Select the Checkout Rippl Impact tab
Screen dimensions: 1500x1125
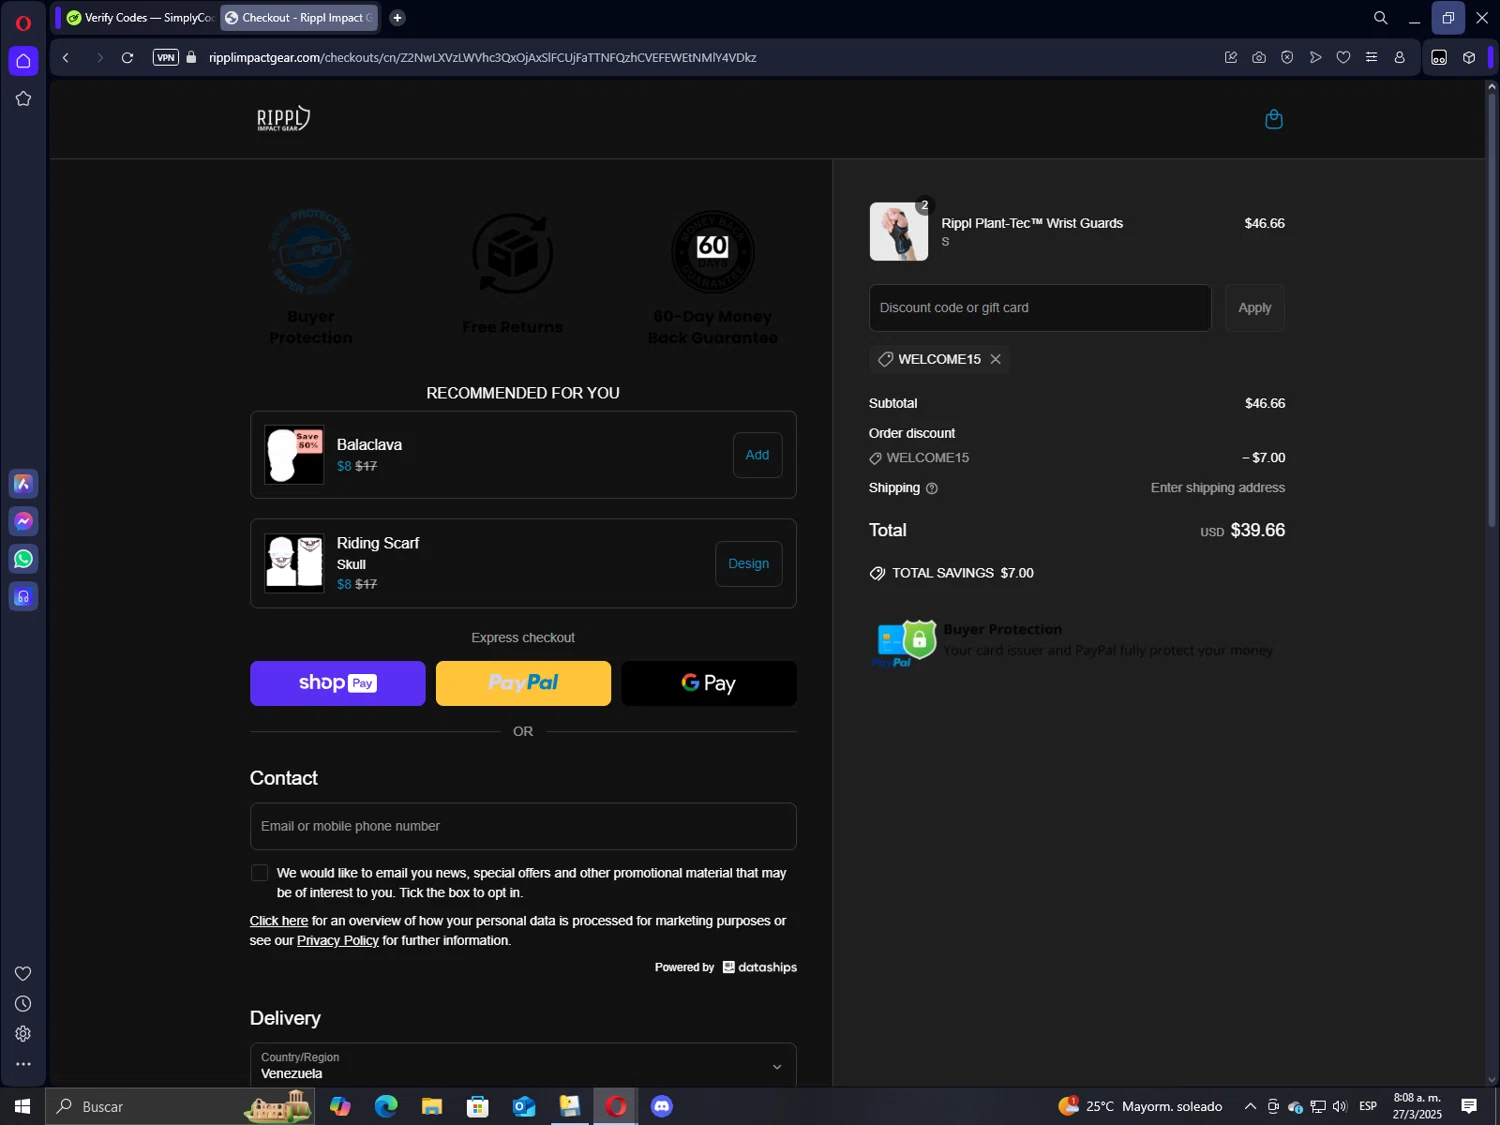point(299,18)
